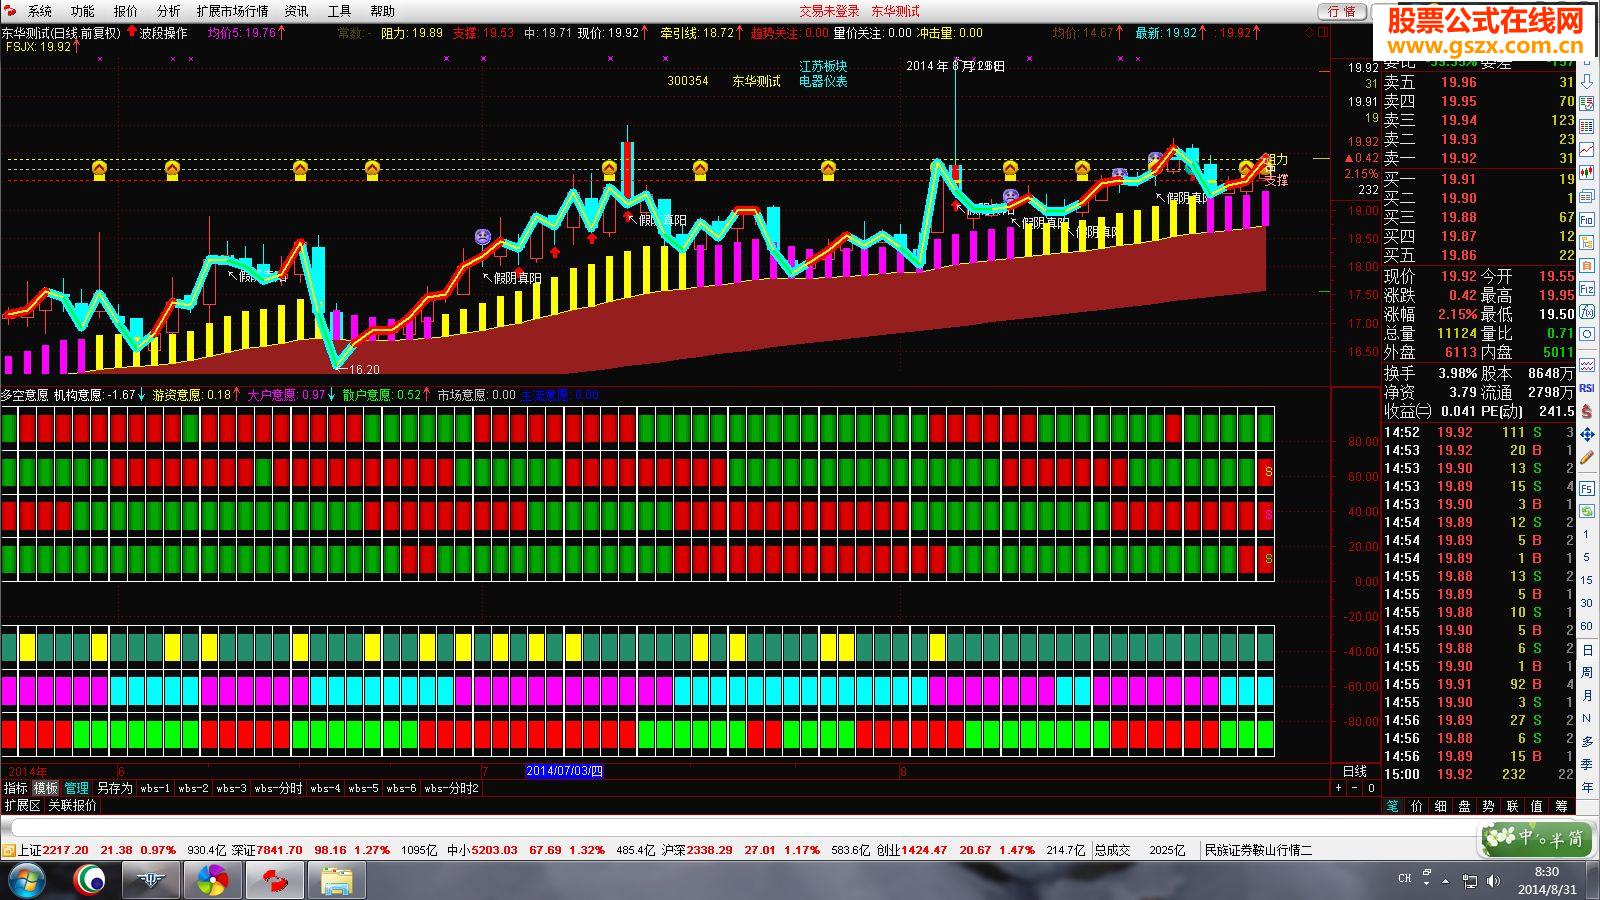This screenshot has height=900, width=1600.
Task: Open the 扩展区 panel
Action: 22,805
